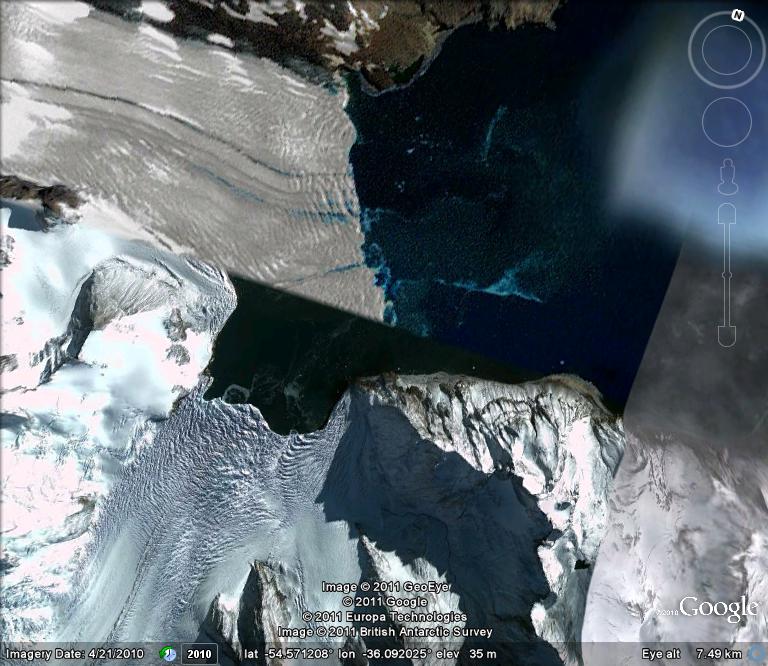This screenshot has width=768, height=666.
Task: Click the Europa Technologies copyright text
Action: (x=385, y=617)
